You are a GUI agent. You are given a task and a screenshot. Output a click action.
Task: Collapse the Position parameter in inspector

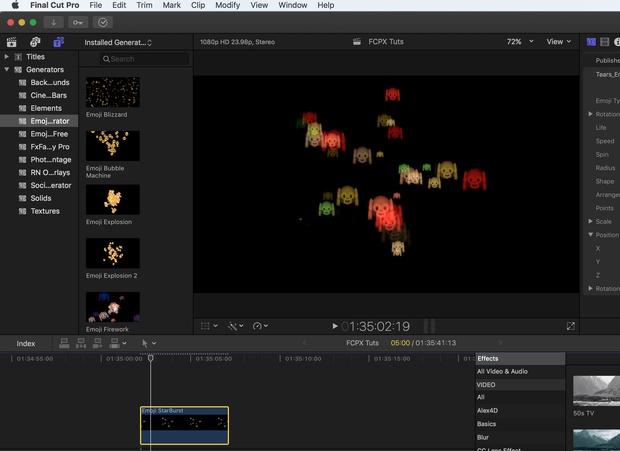coord(590,235)
